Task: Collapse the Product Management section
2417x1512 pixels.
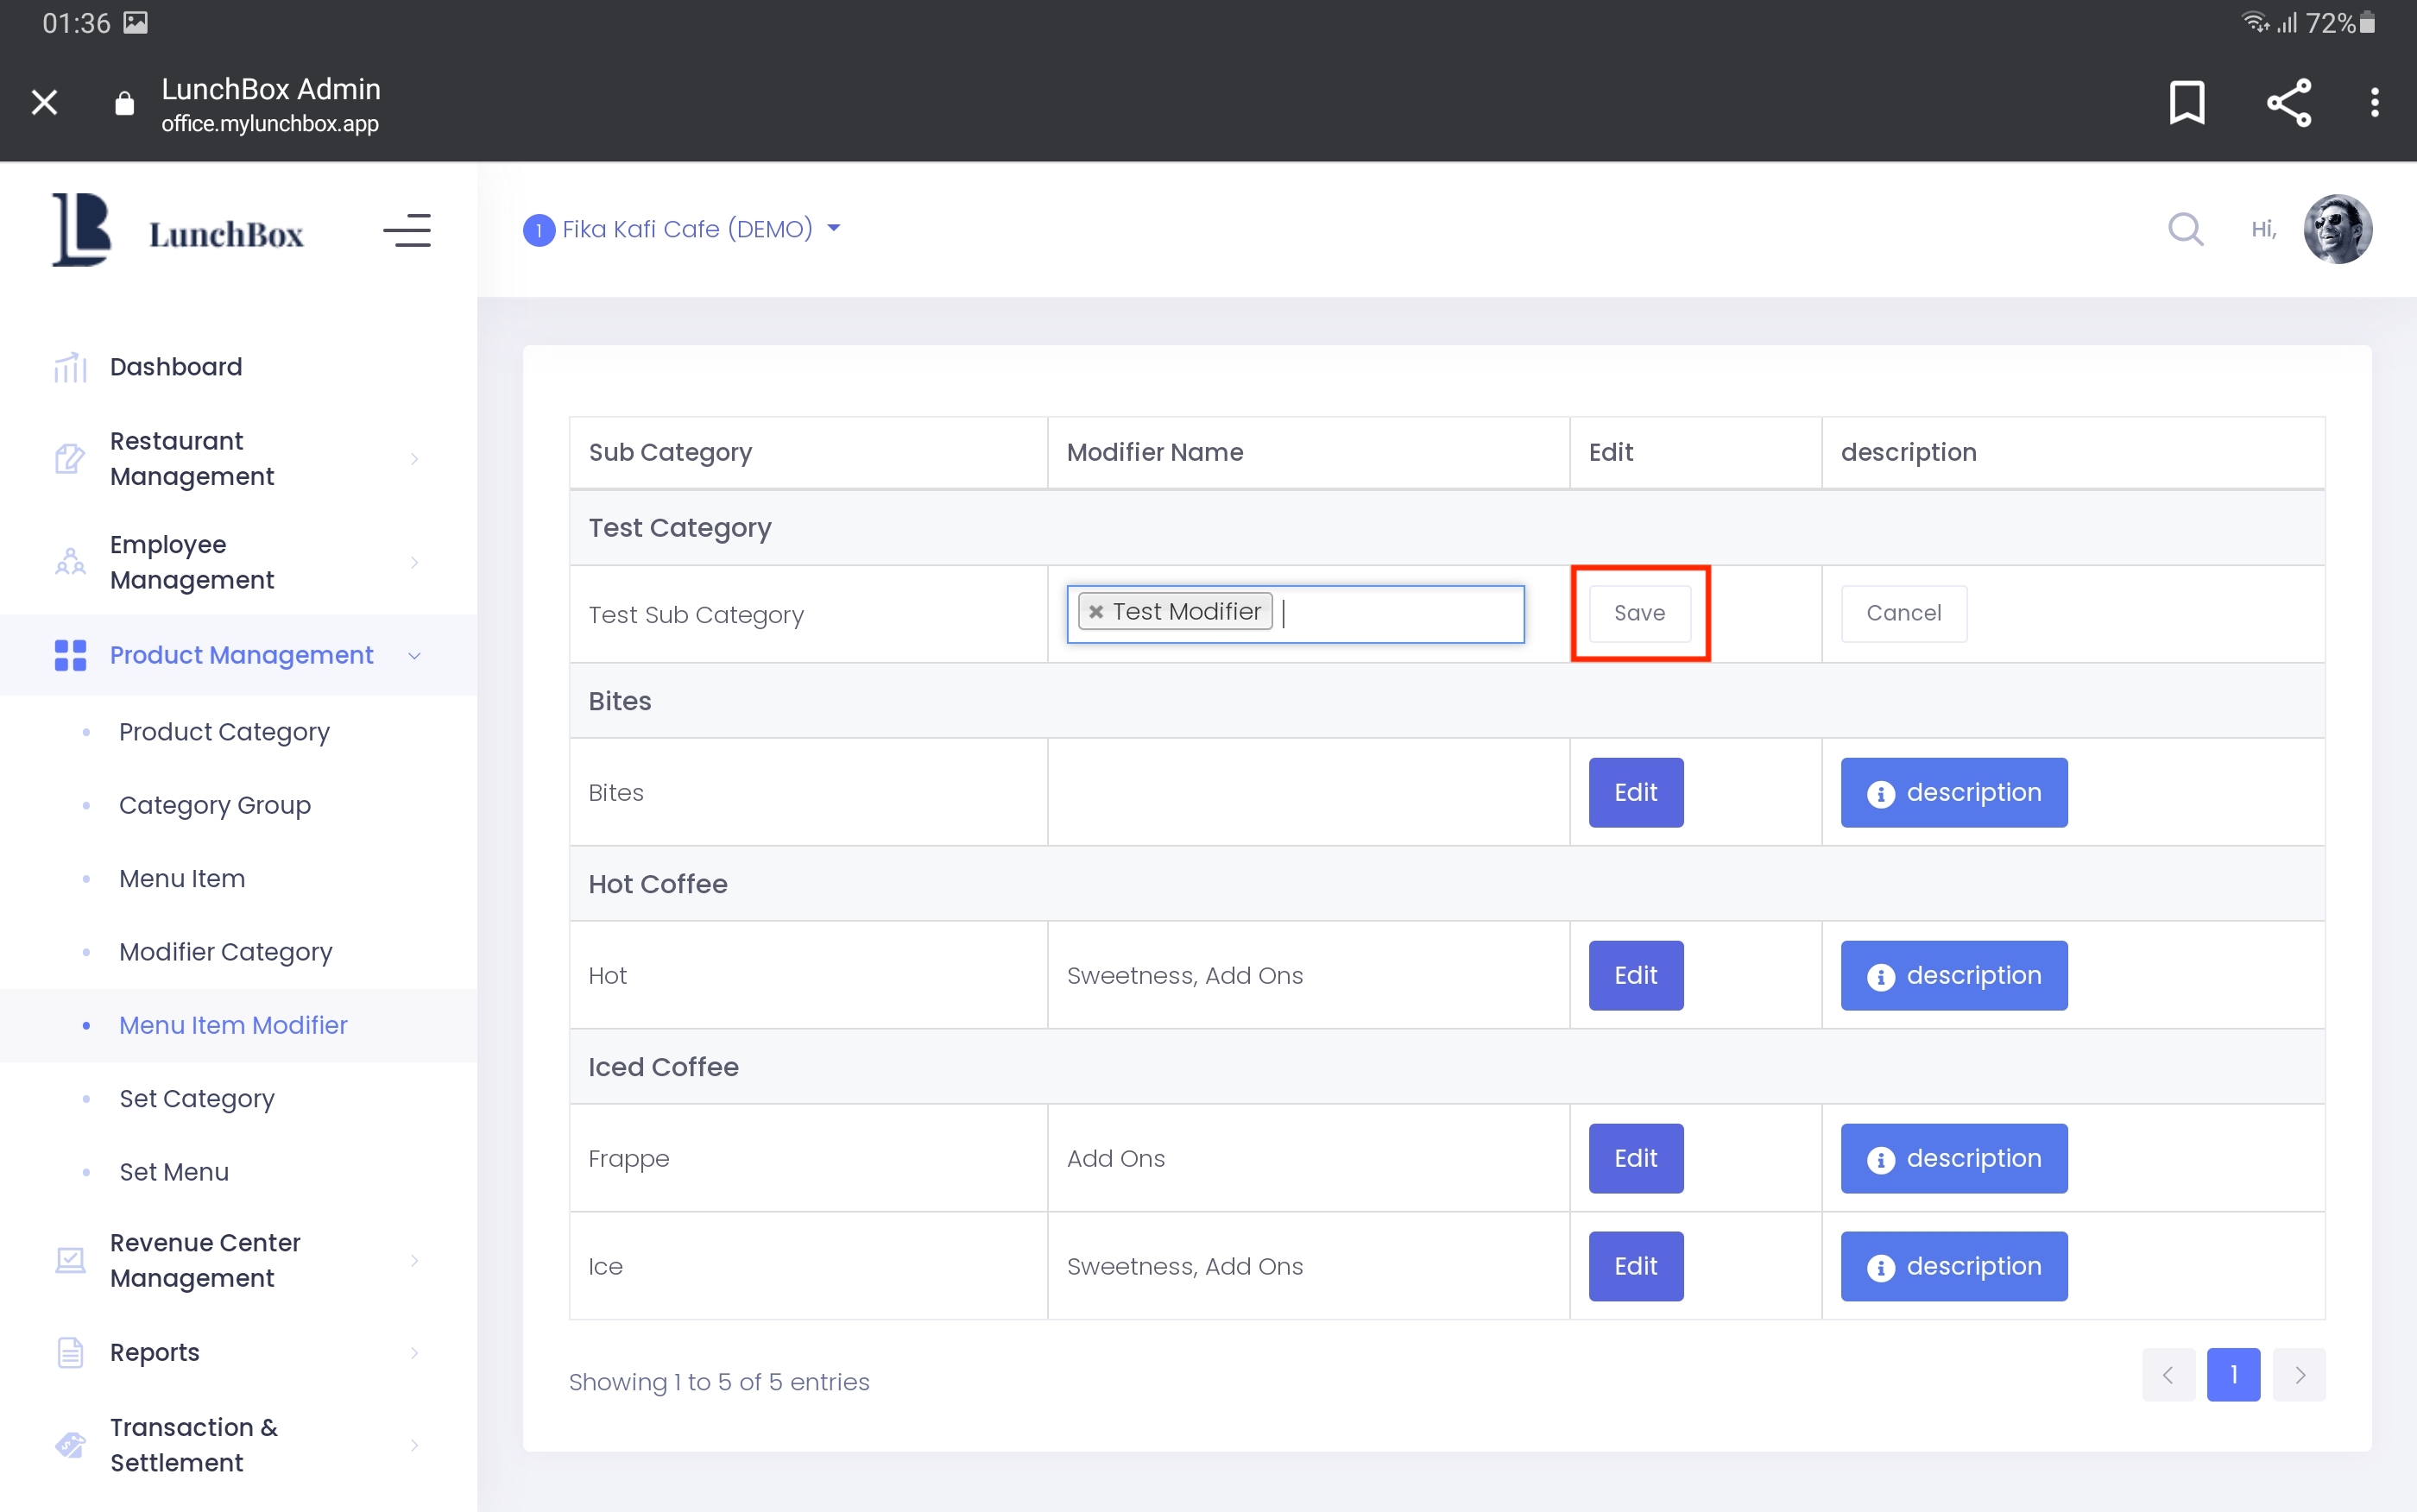Action: [x=240, y=655]
